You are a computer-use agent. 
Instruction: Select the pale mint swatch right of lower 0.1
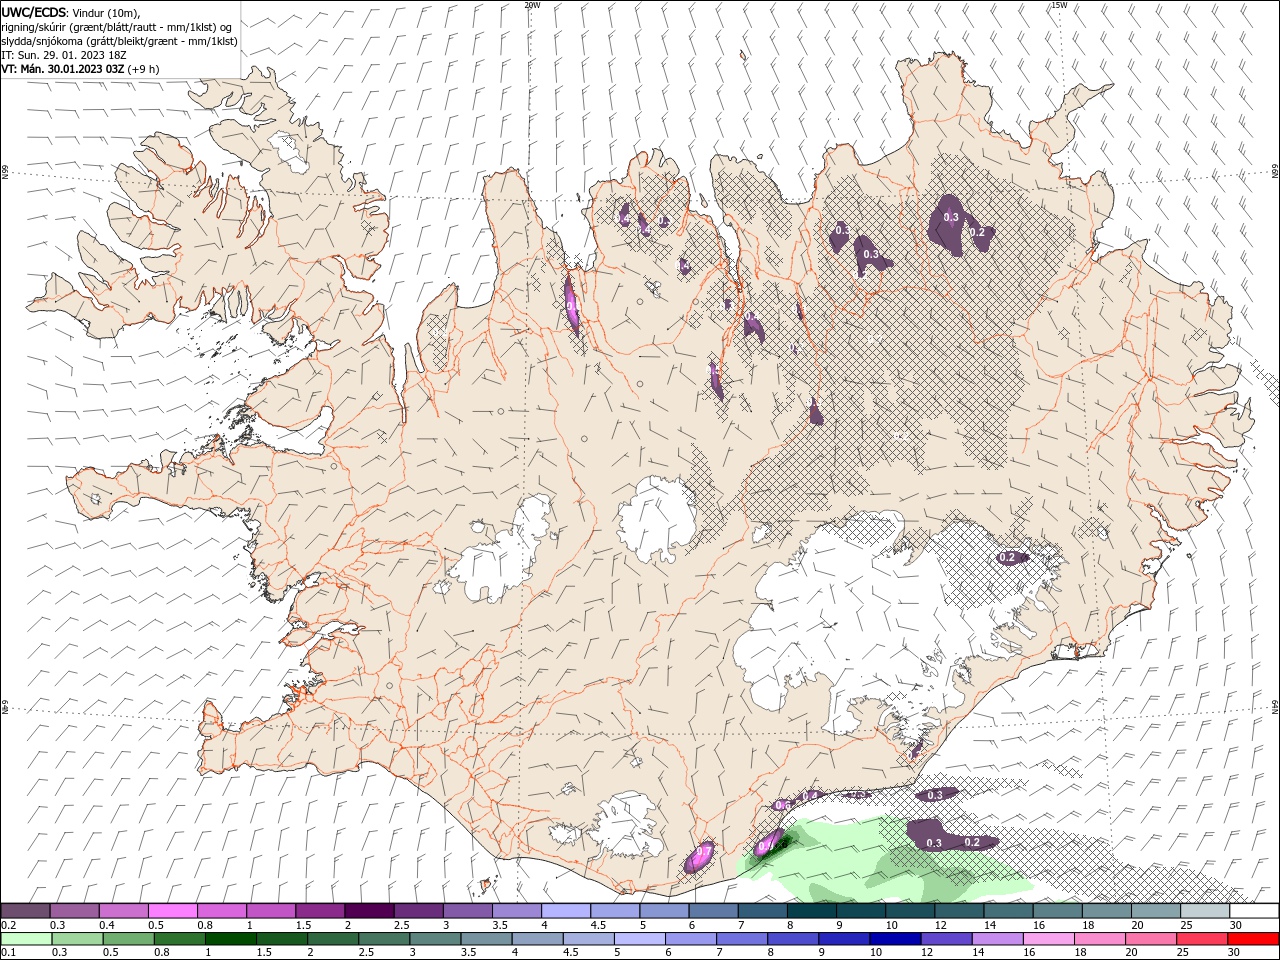[26, 939]
